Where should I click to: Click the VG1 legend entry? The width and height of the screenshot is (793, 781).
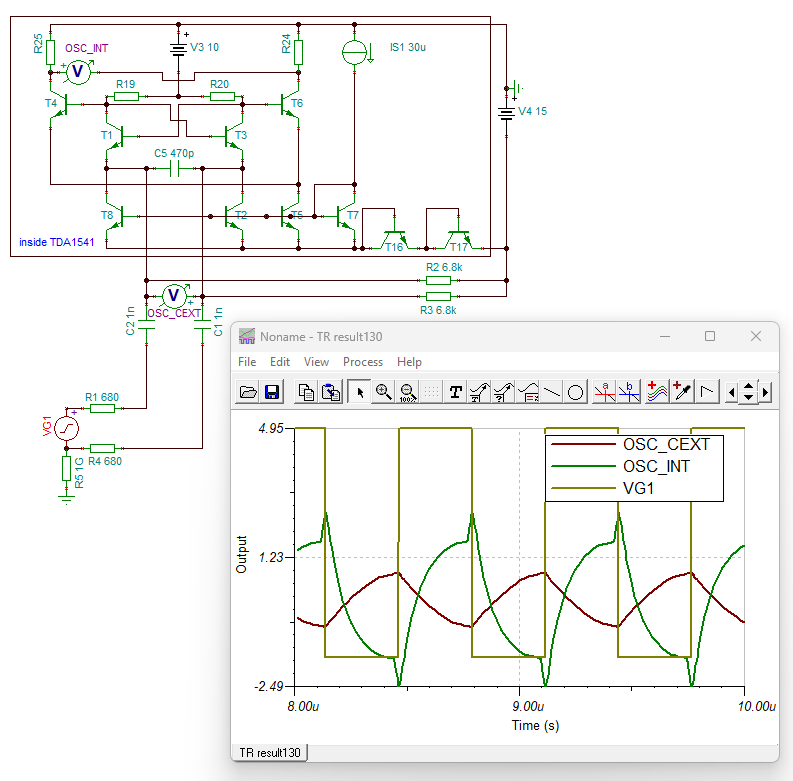point(603,488)
